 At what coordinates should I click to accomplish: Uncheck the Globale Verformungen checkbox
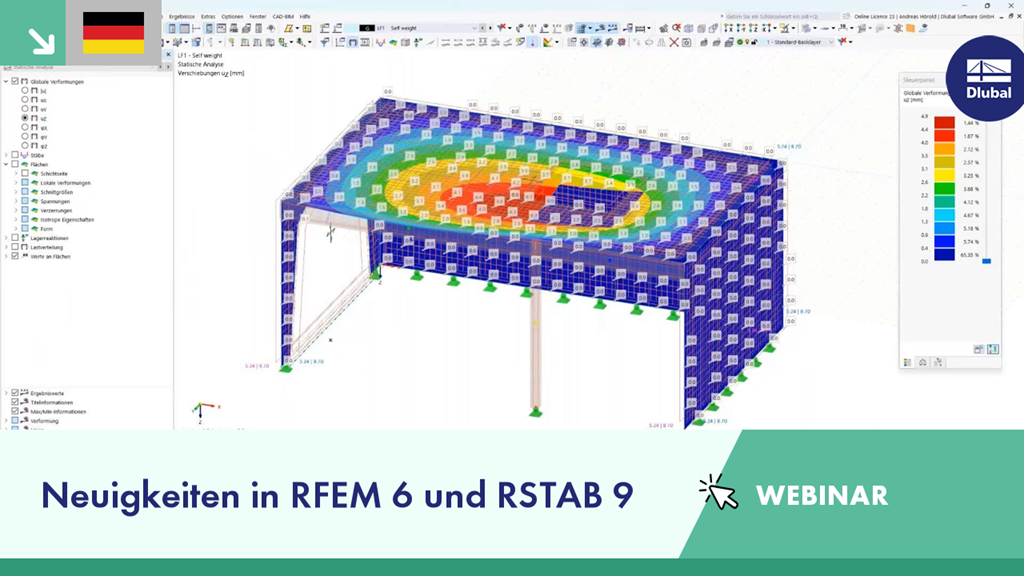click(15, 81)
